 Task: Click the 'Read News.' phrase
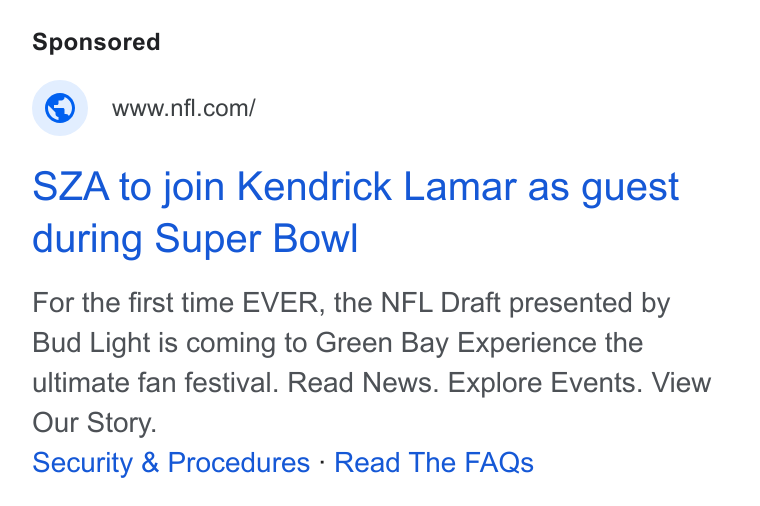click(363, 383)
